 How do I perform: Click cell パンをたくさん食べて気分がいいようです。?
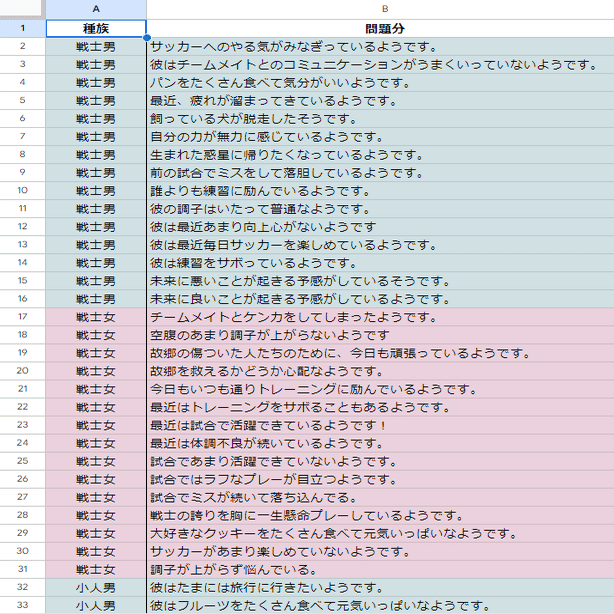[380, 83]
